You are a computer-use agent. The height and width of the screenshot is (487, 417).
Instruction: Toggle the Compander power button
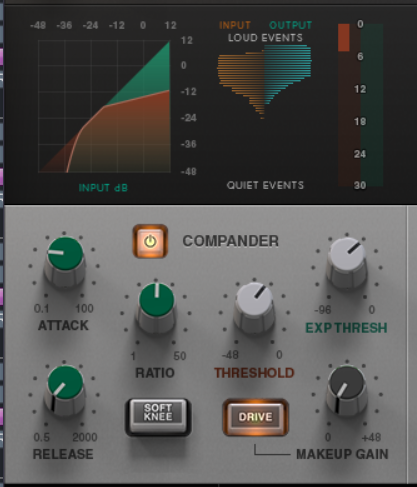150,241
